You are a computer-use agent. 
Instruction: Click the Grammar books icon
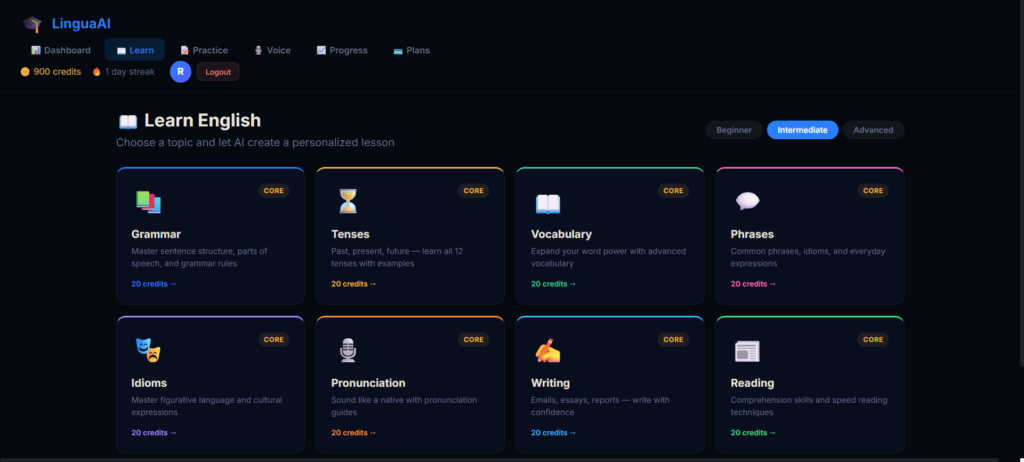148,202
